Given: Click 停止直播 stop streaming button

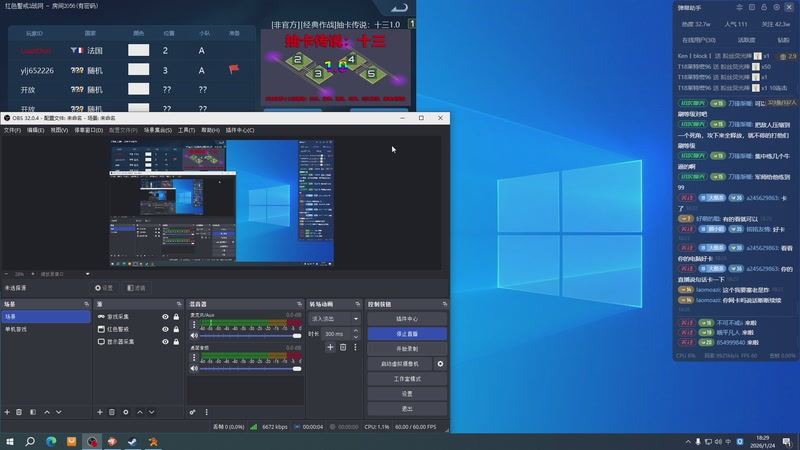Looking at the screenshot, I should pos(407,334).
